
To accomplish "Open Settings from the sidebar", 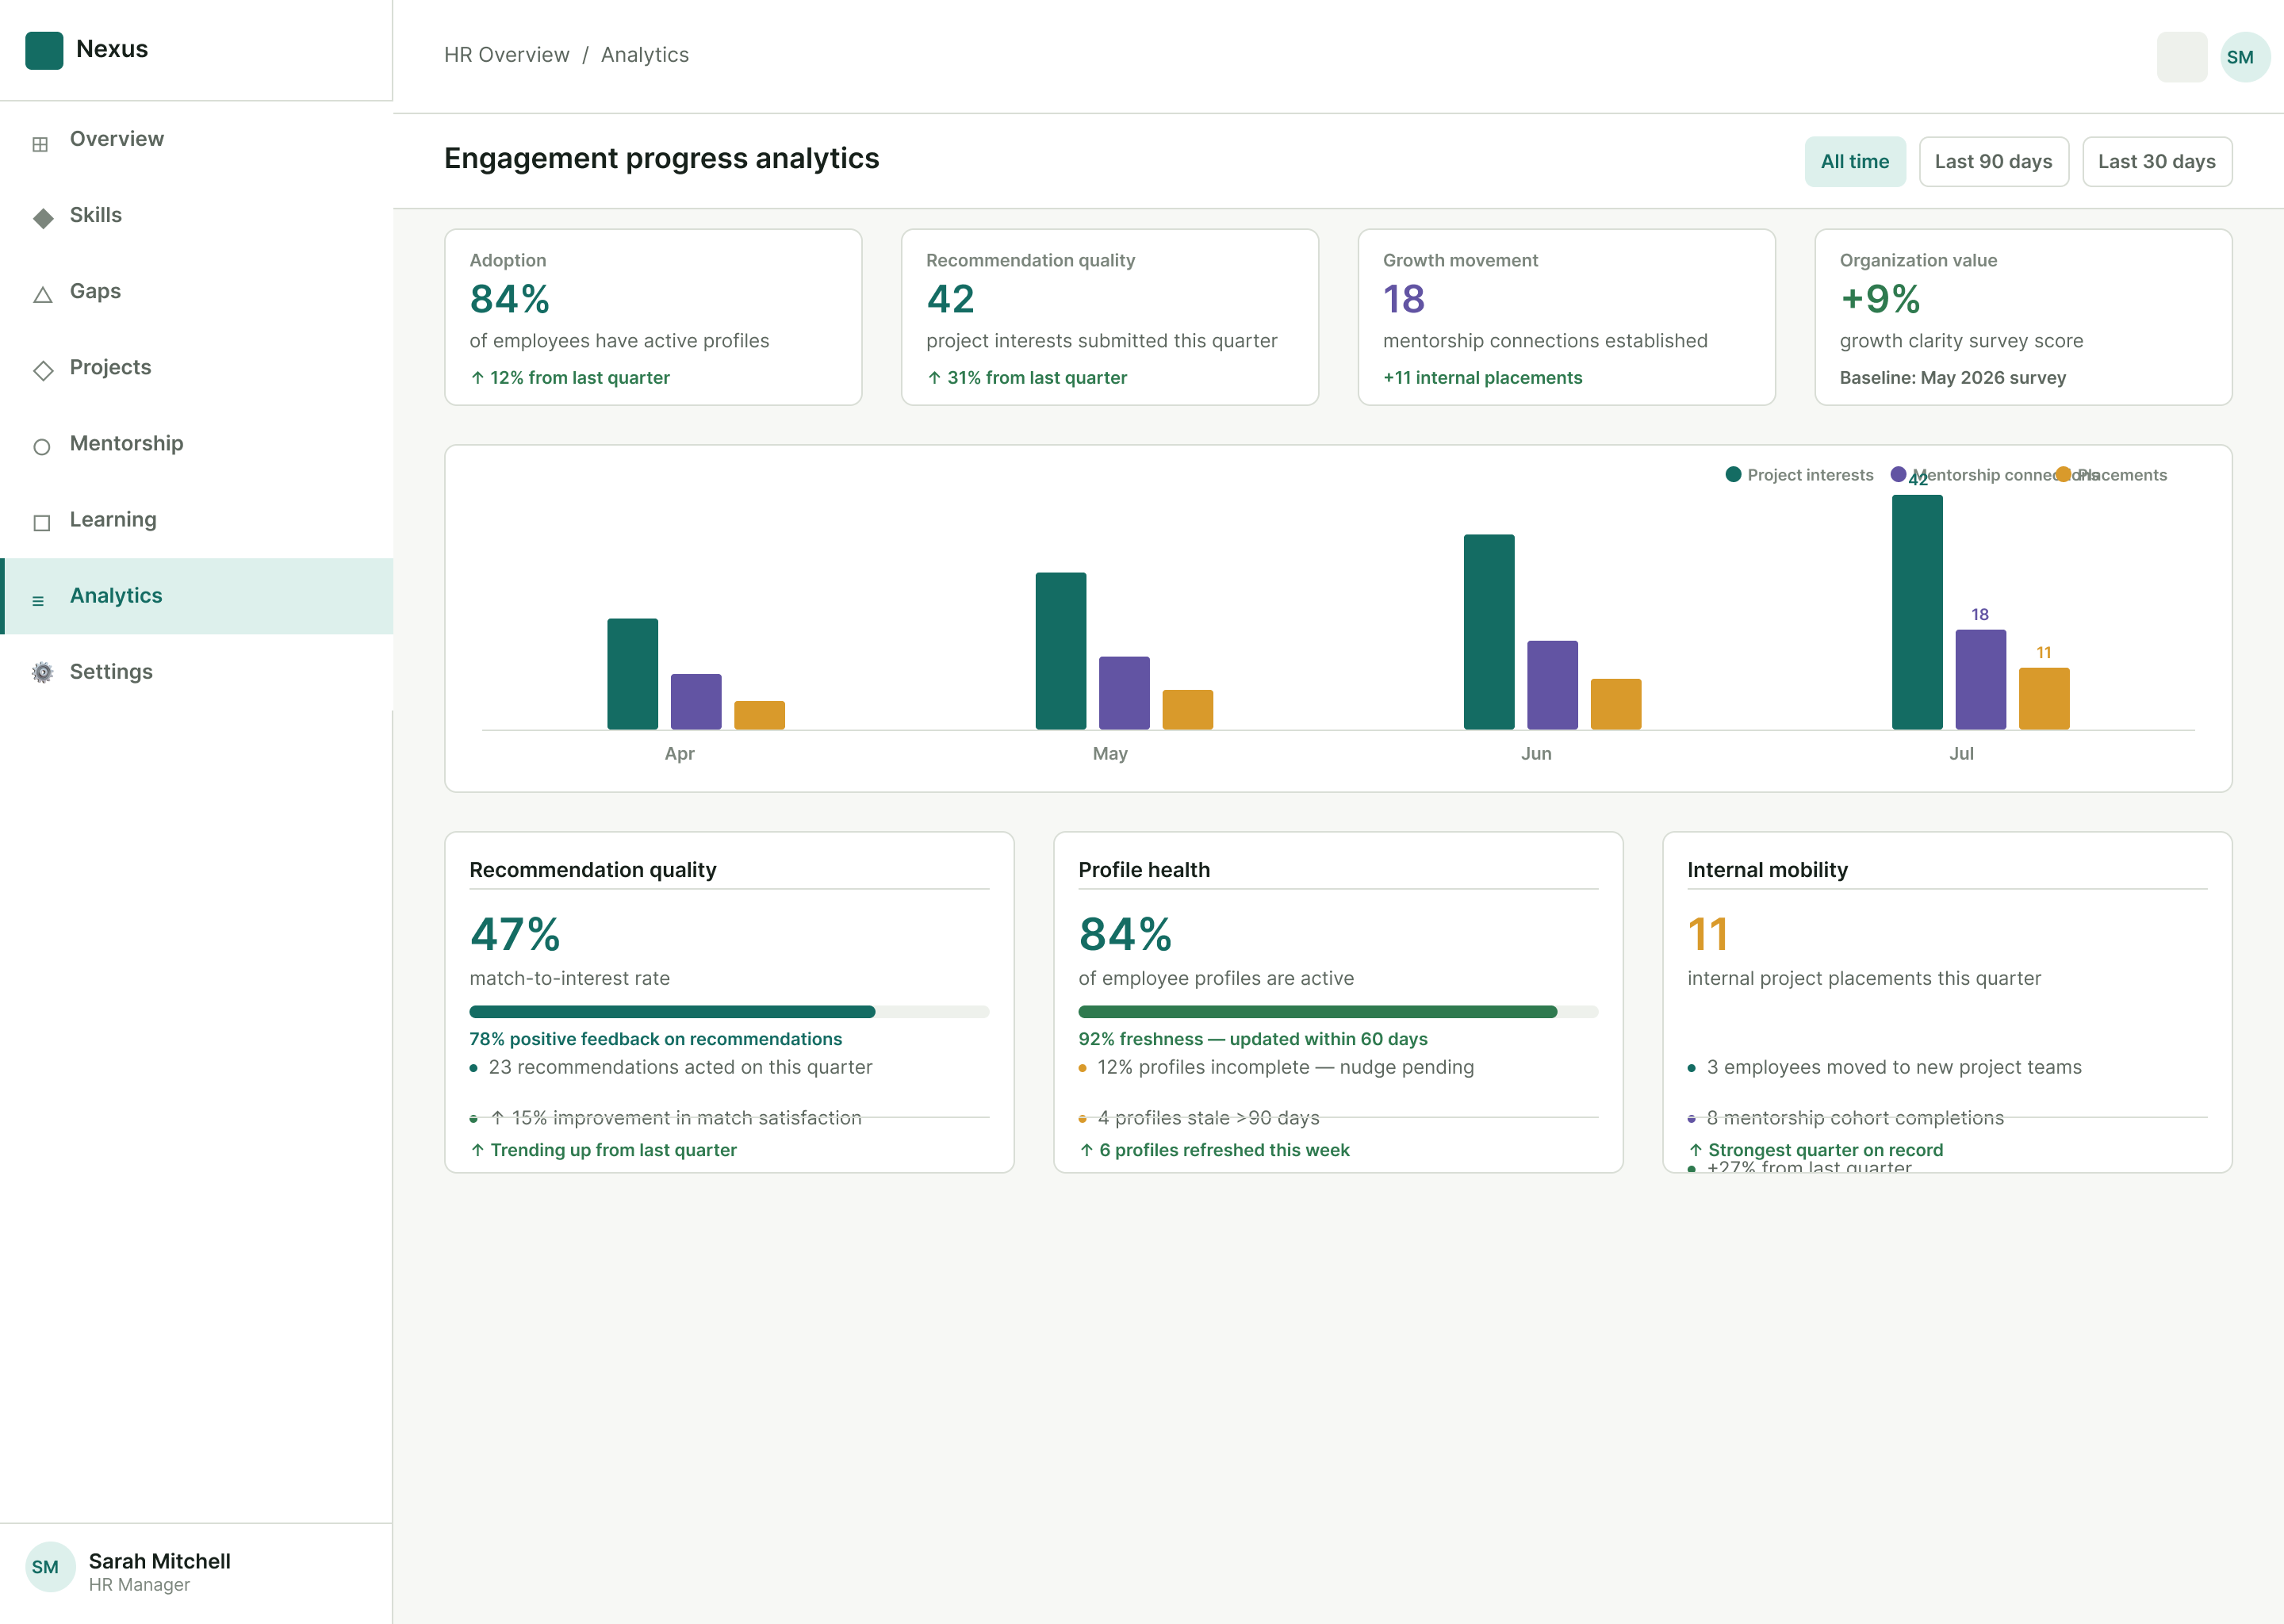I will tap(196, 672).
